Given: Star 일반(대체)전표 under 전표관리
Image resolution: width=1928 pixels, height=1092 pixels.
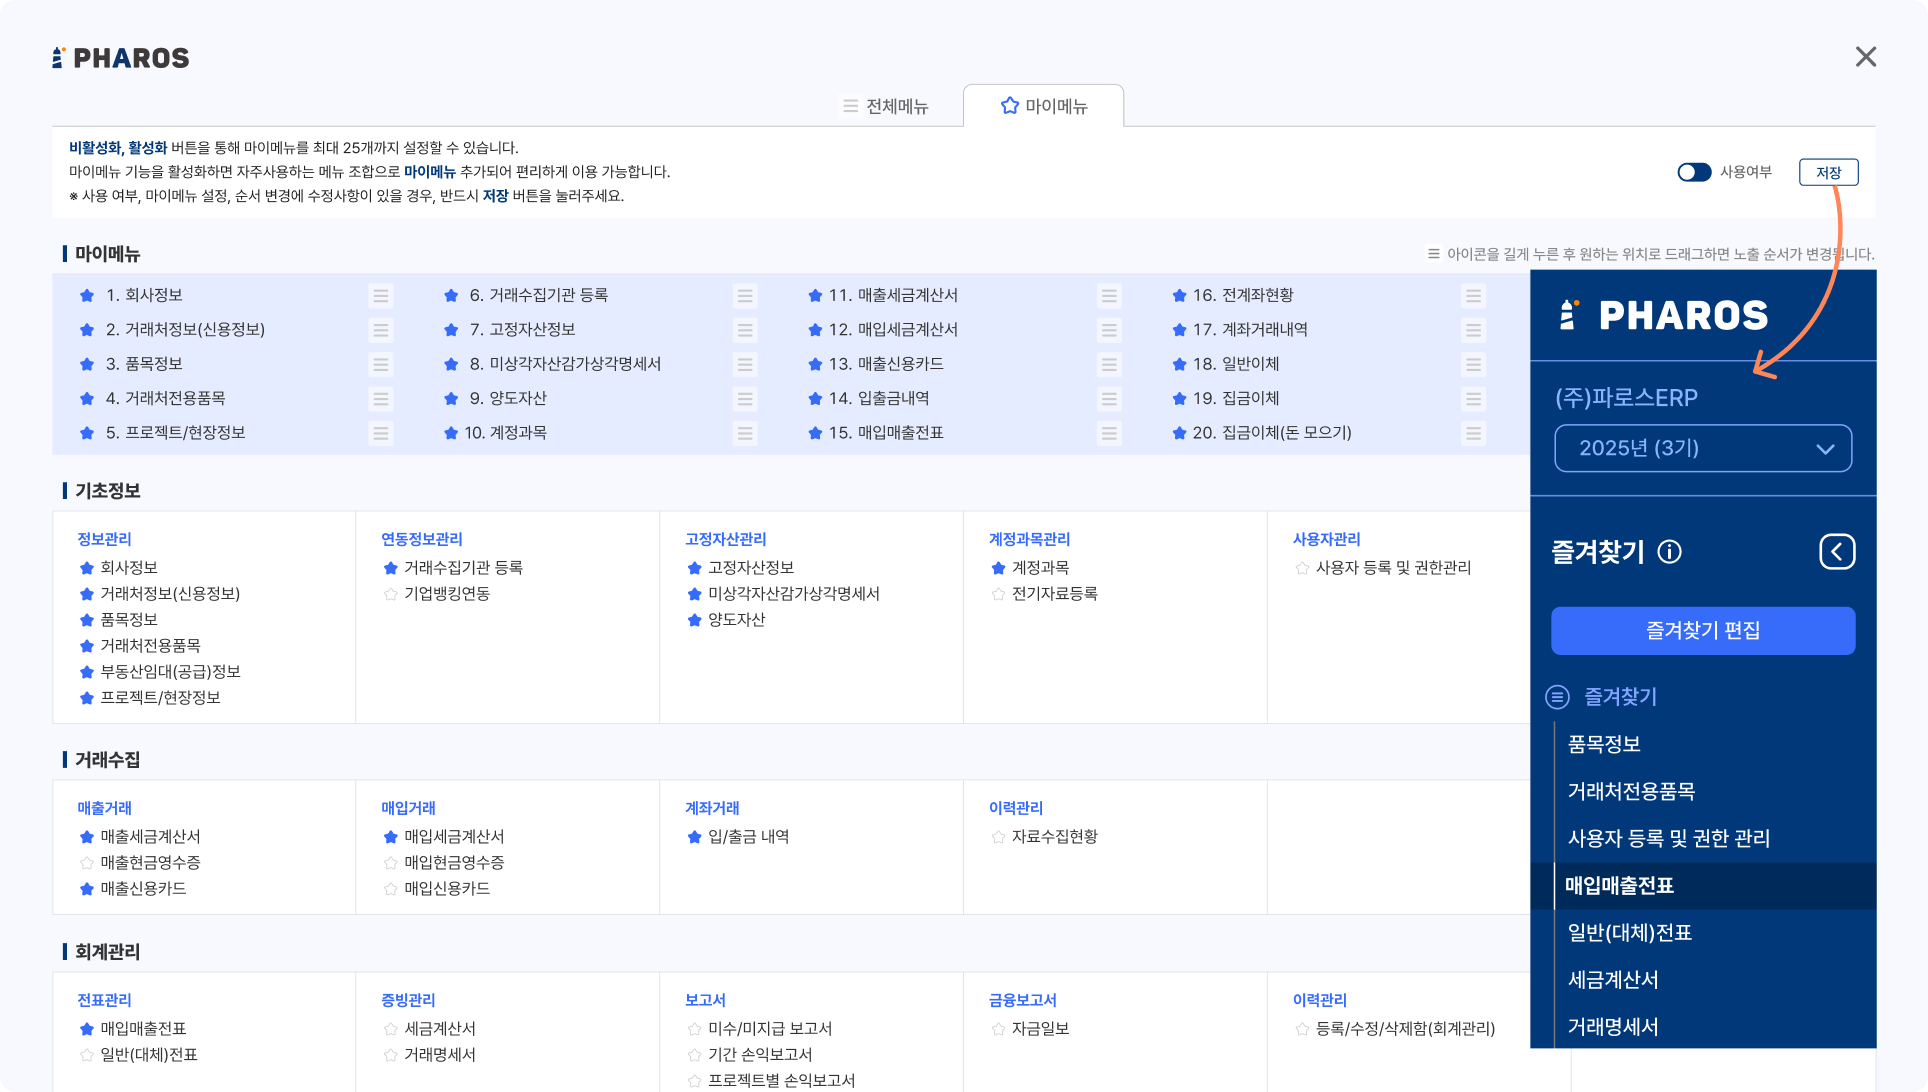Looking at the screenshot, I should coord(87,1055).
